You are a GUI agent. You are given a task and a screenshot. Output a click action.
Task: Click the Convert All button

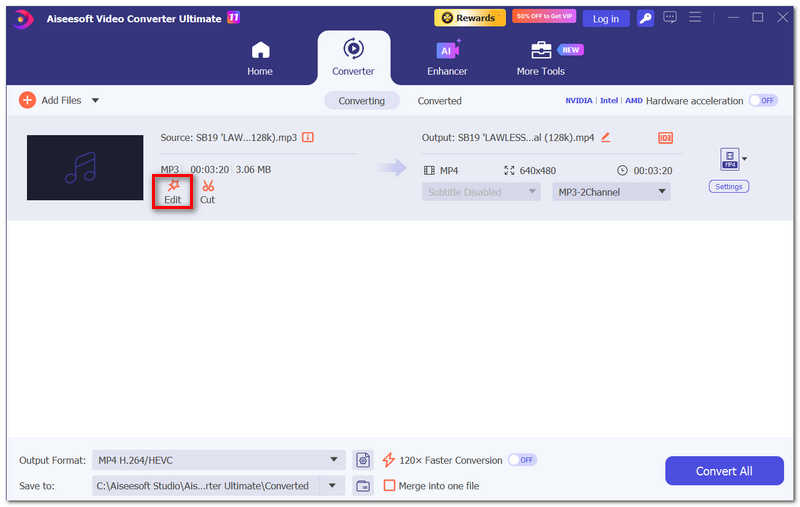724,471
